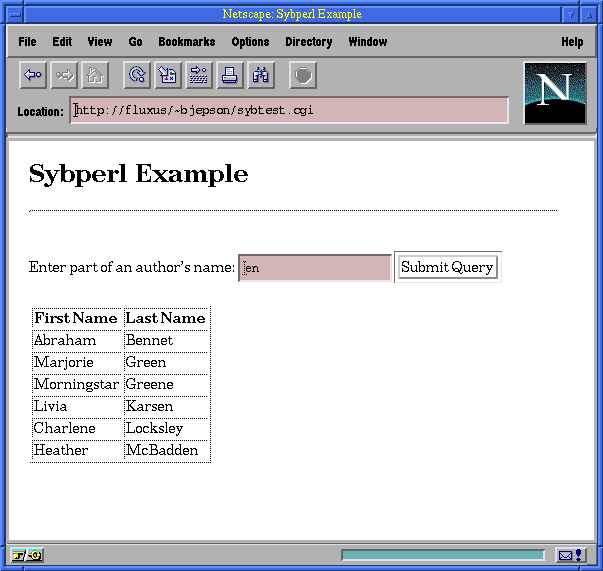Open the Directory menu

click(308, 42)
